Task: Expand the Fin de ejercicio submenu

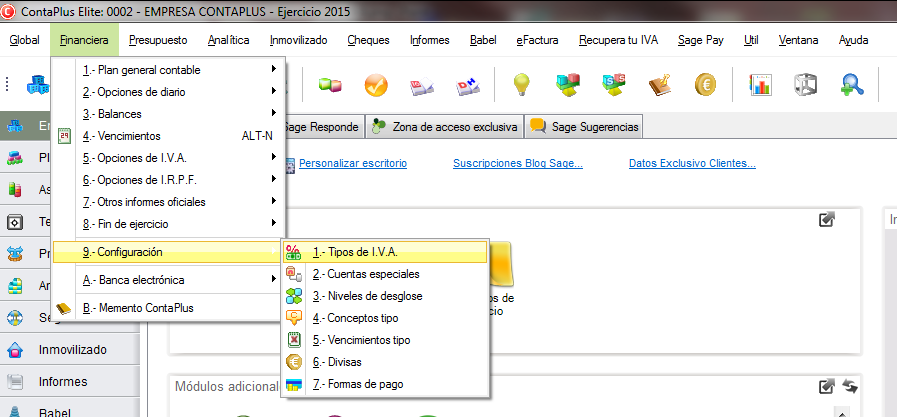Action: click(275, 223)
